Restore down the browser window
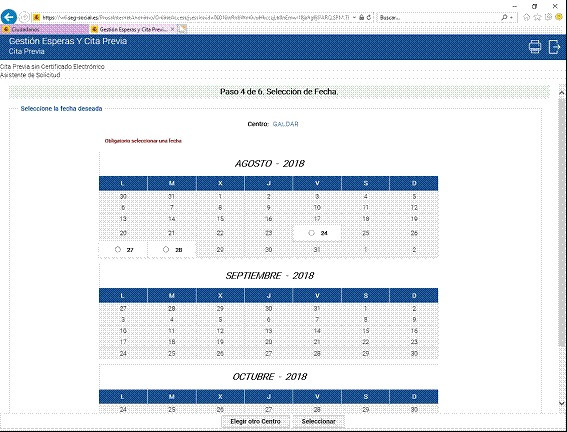 point(534,6)
